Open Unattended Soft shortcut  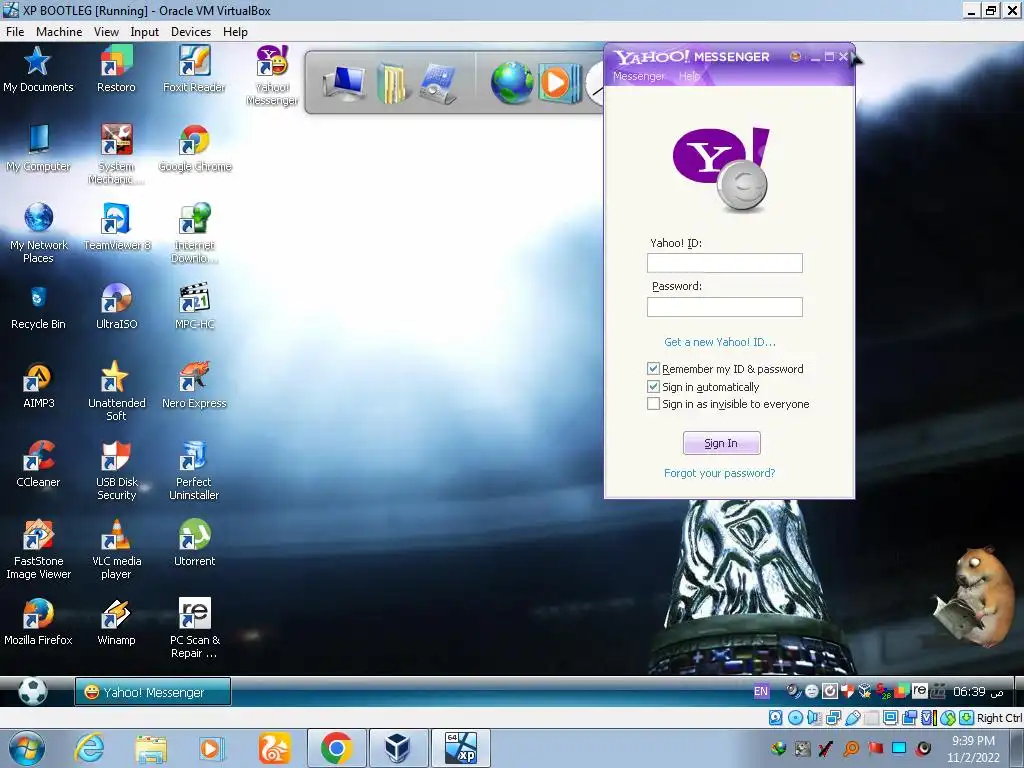[116, 391]
